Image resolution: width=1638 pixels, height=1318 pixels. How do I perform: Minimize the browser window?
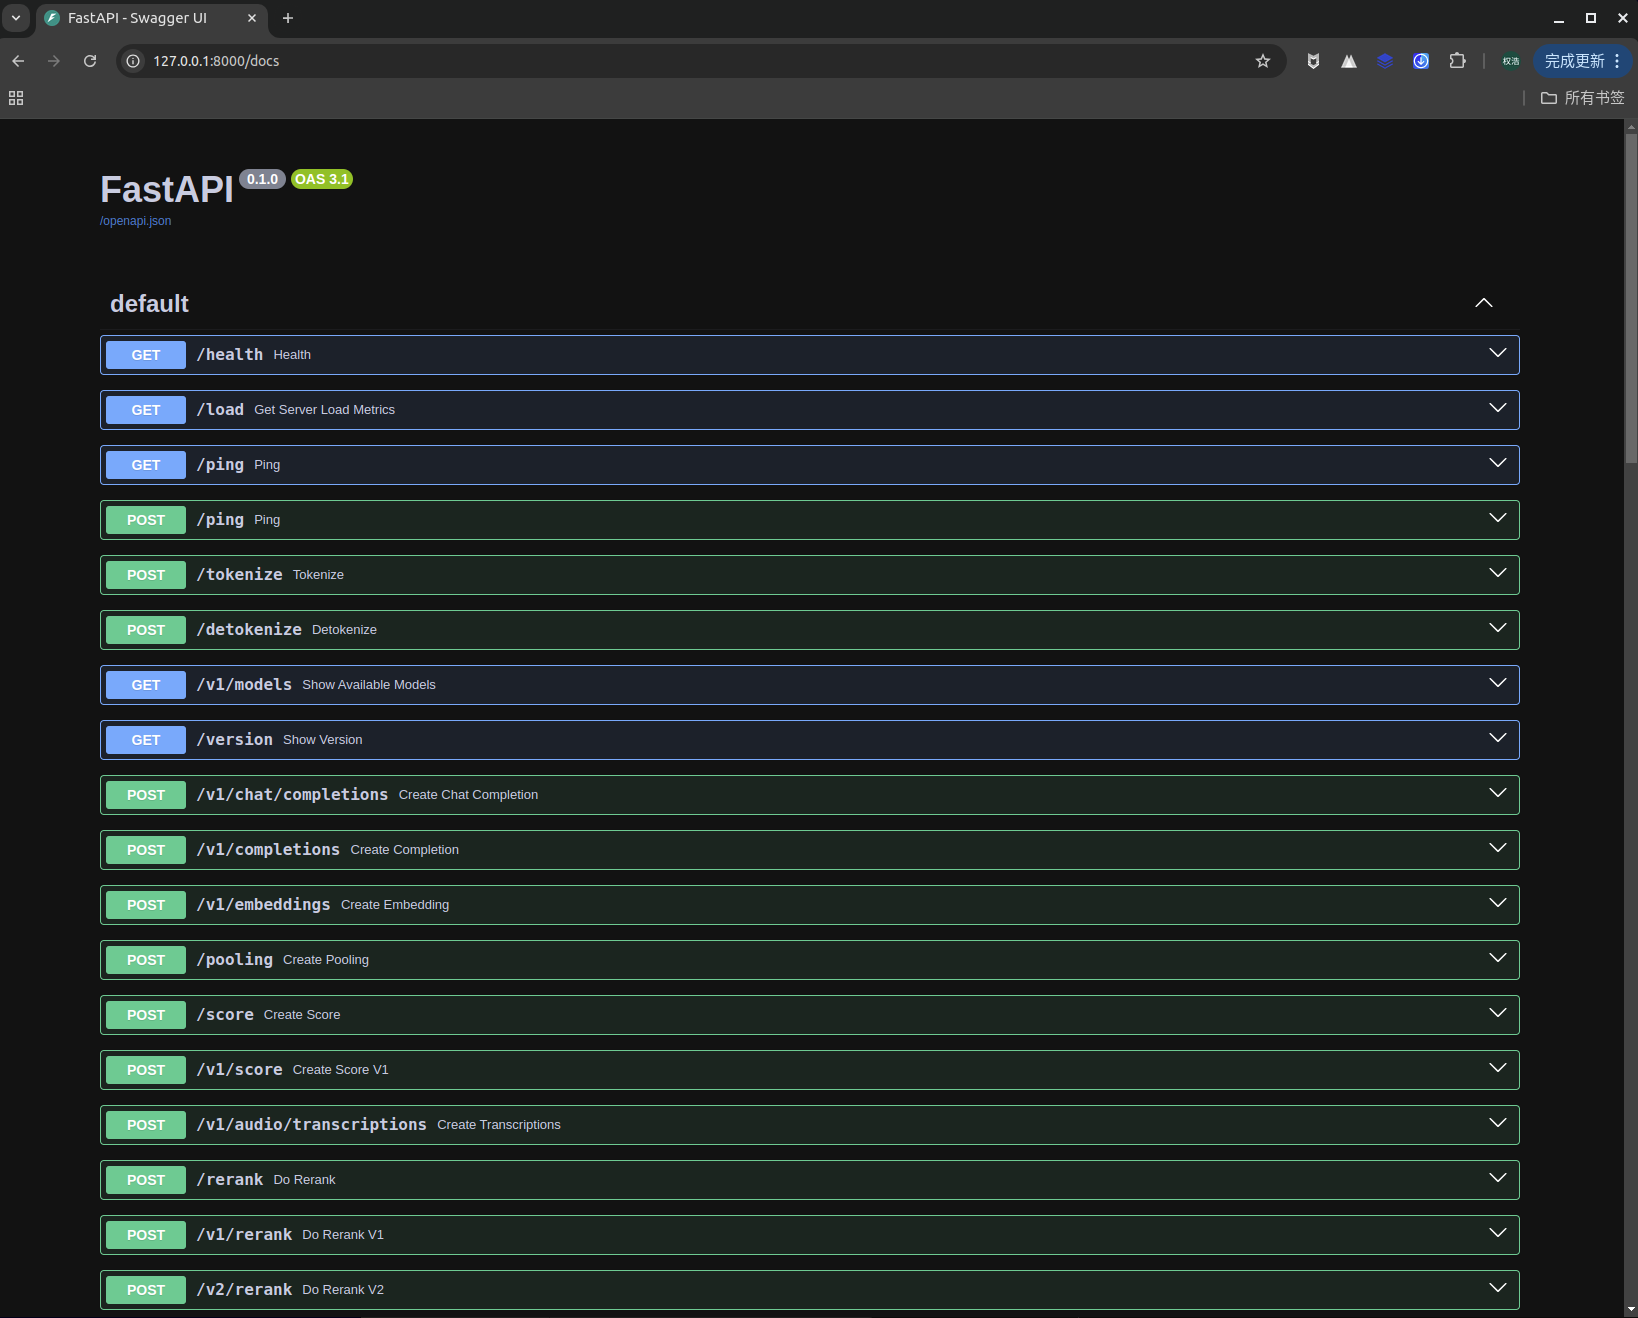[1558, 18]
